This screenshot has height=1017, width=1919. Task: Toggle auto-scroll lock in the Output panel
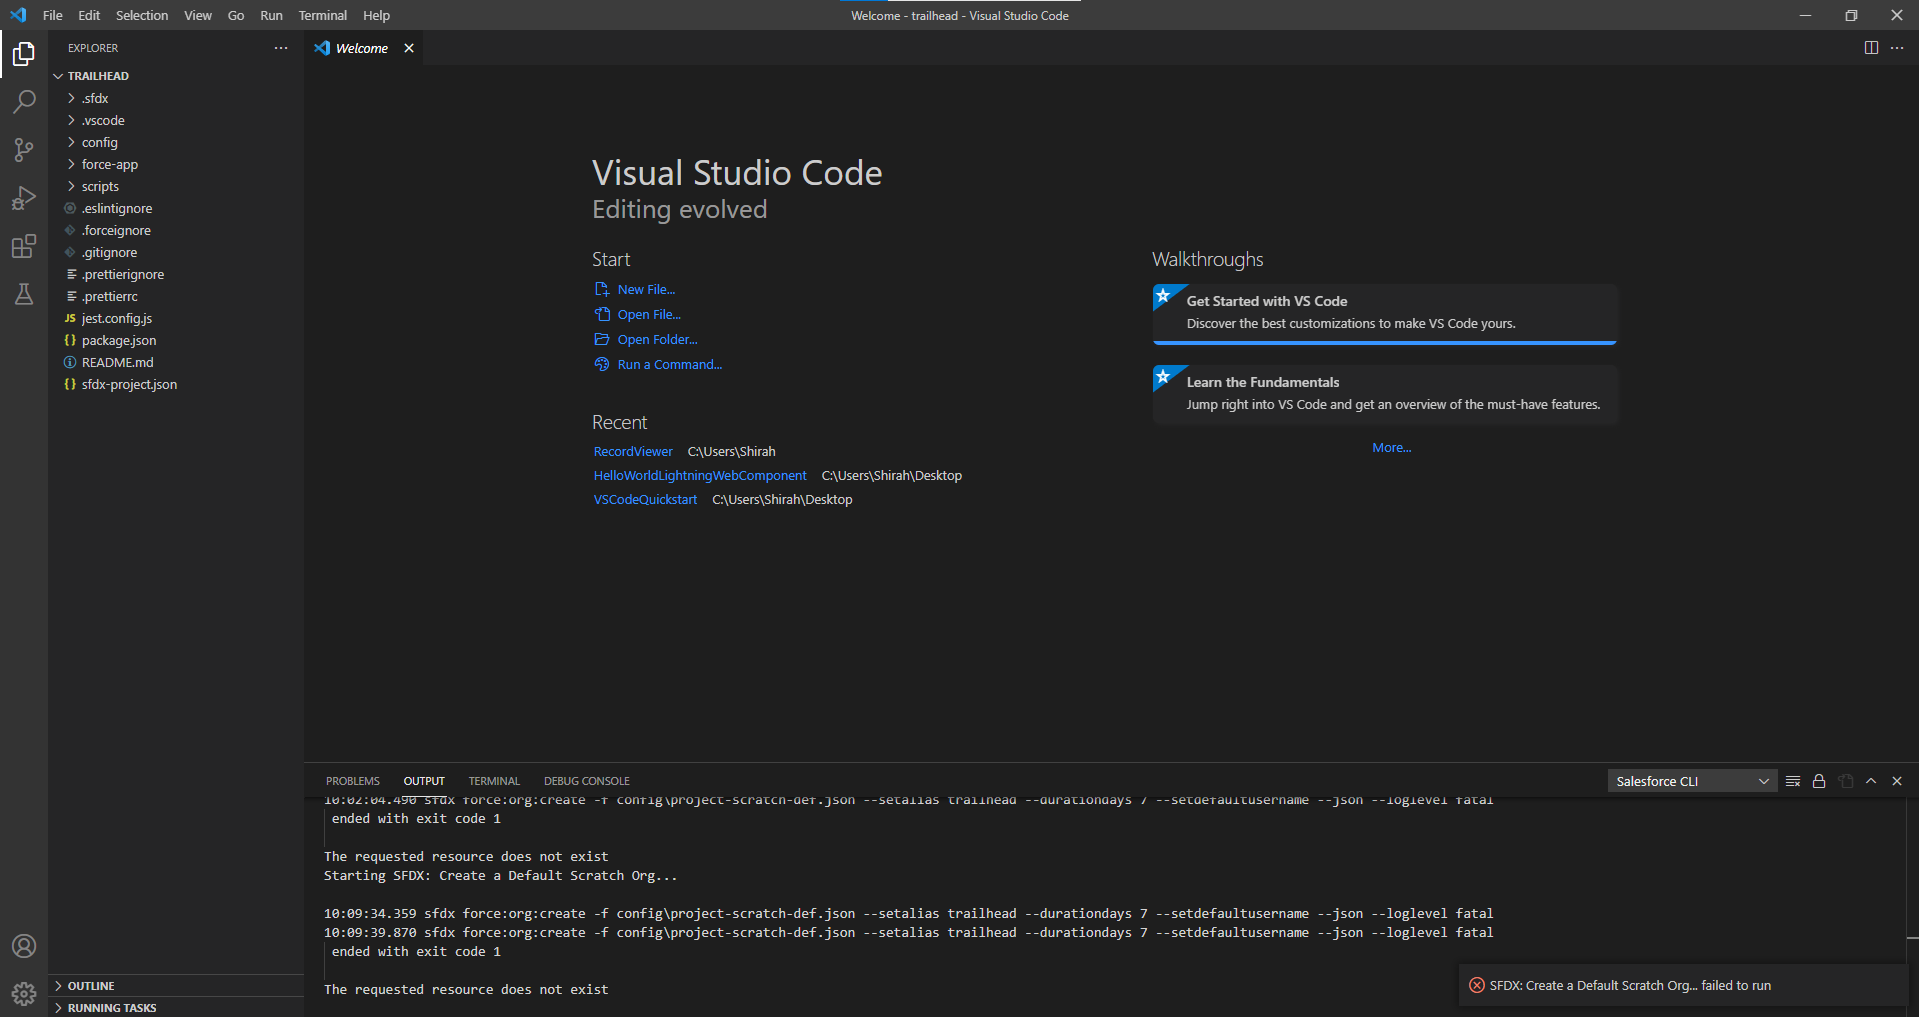pyautogui.click(x=1818, y=781)
